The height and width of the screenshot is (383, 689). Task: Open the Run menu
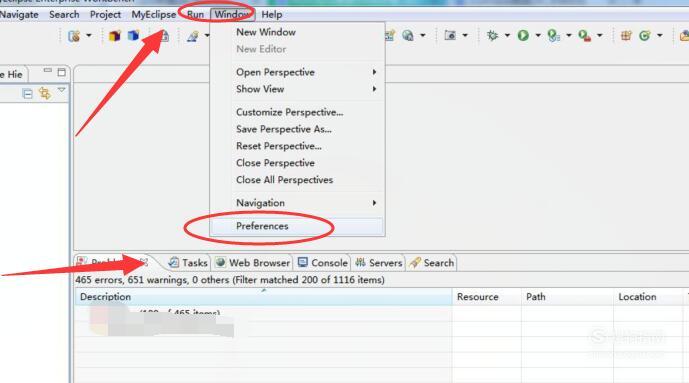(195, 14)
